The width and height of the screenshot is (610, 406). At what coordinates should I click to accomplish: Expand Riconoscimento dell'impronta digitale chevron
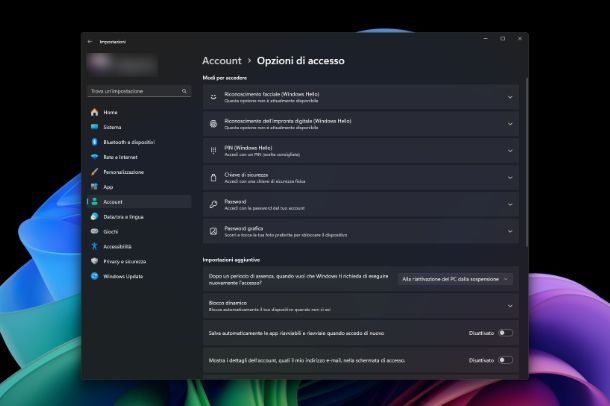click(x=510, y=124)
